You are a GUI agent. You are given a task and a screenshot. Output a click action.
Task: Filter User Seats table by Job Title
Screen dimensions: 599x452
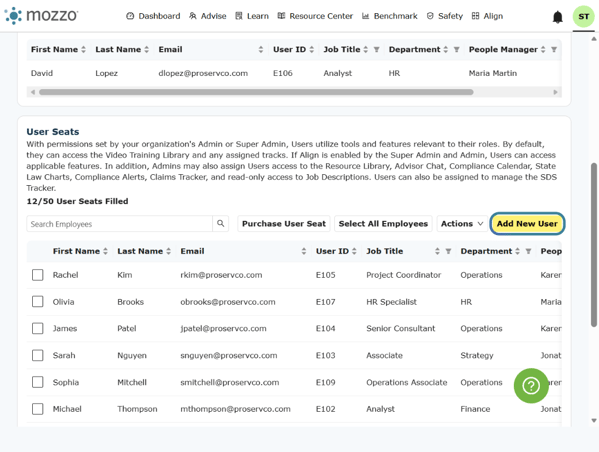pyautogui.click(x=448, y=251)
